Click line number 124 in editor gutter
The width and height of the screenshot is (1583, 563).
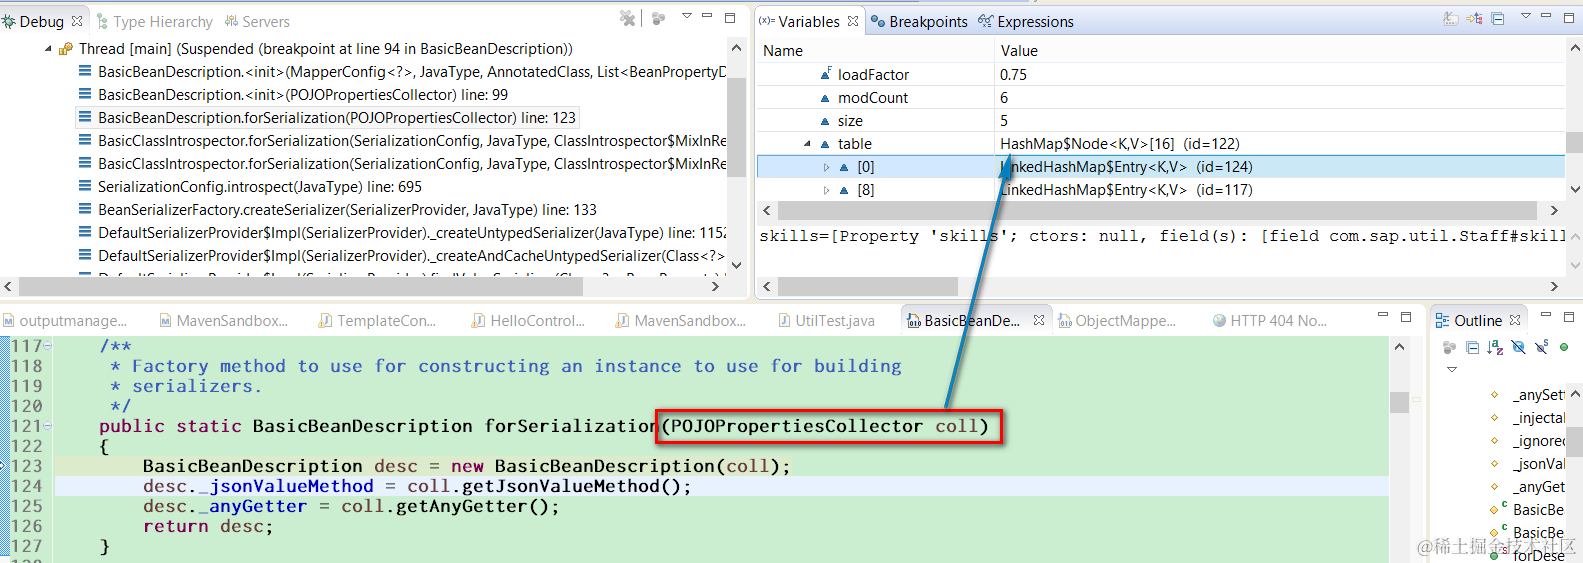[26, 486]
